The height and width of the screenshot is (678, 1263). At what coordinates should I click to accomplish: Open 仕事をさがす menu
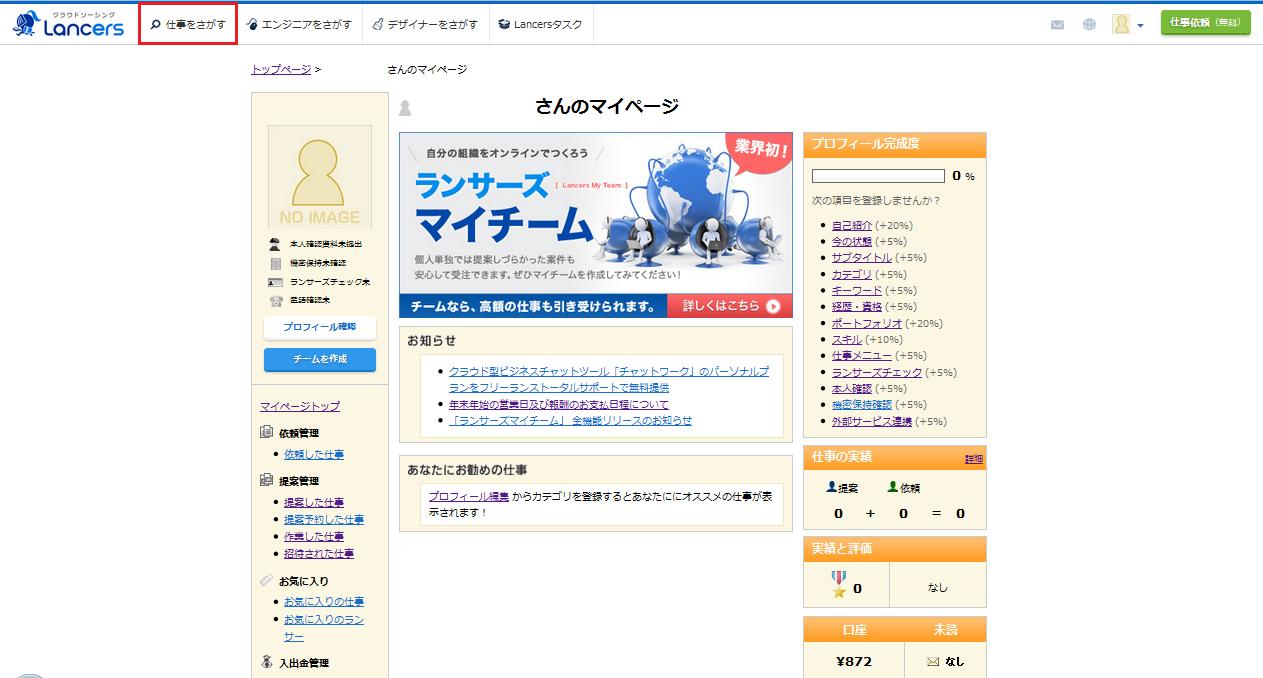pyautogui.click(x=188, y=24)
